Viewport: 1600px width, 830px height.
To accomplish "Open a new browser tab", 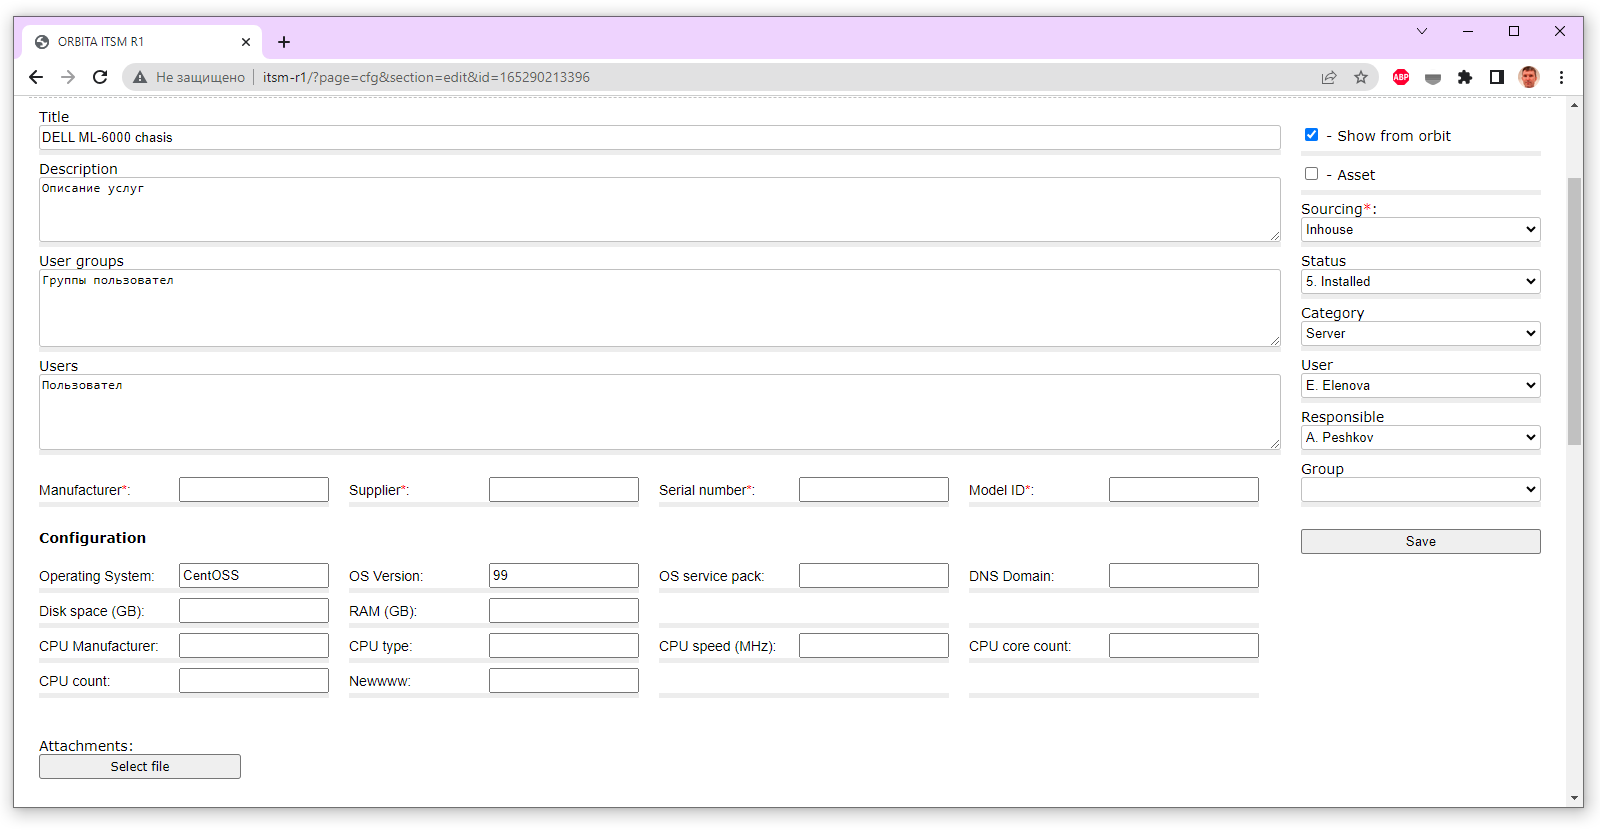I will 284,42.
